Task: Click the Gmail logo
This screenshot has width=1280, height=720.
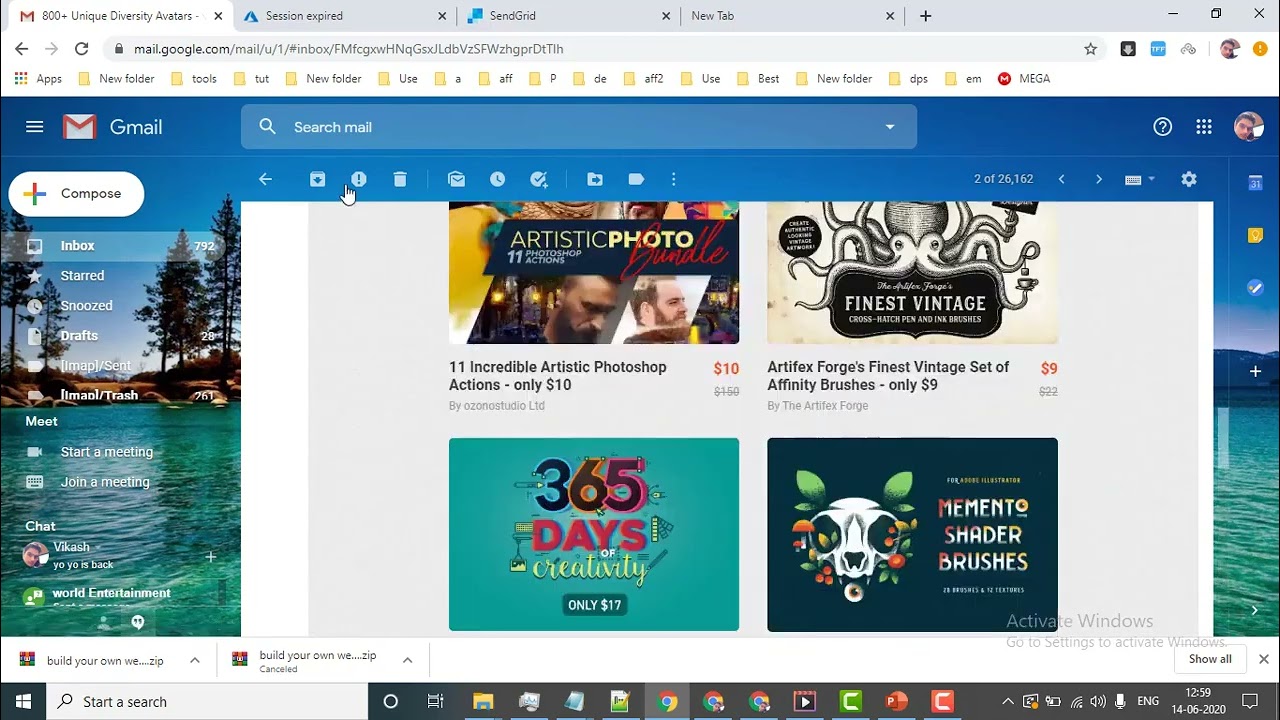Action: click(x=112, y=127)
